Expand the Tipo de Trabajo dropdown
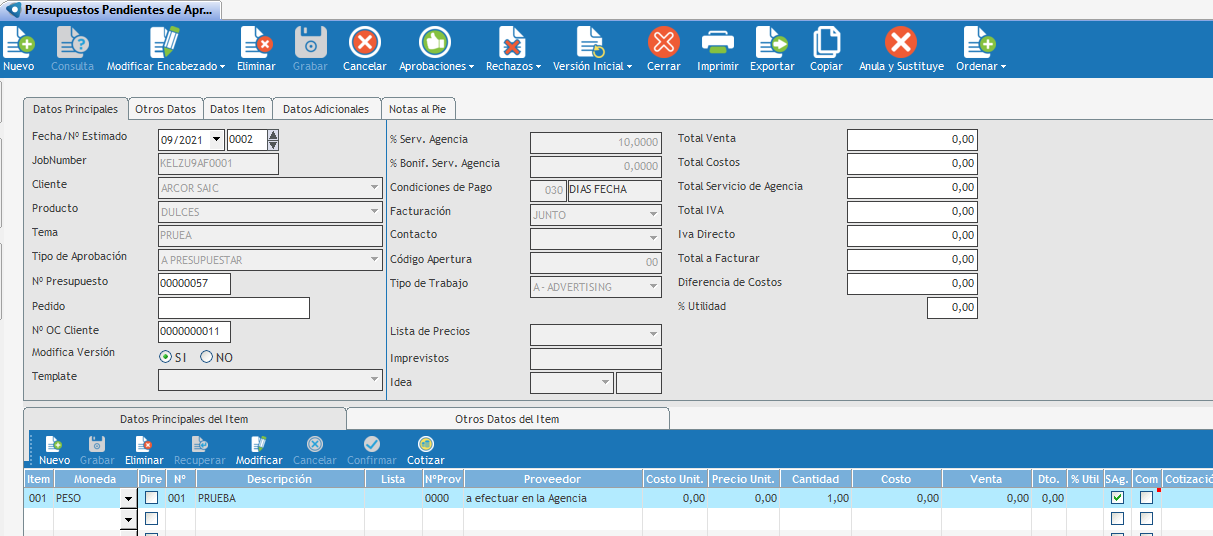 (654, 287)
